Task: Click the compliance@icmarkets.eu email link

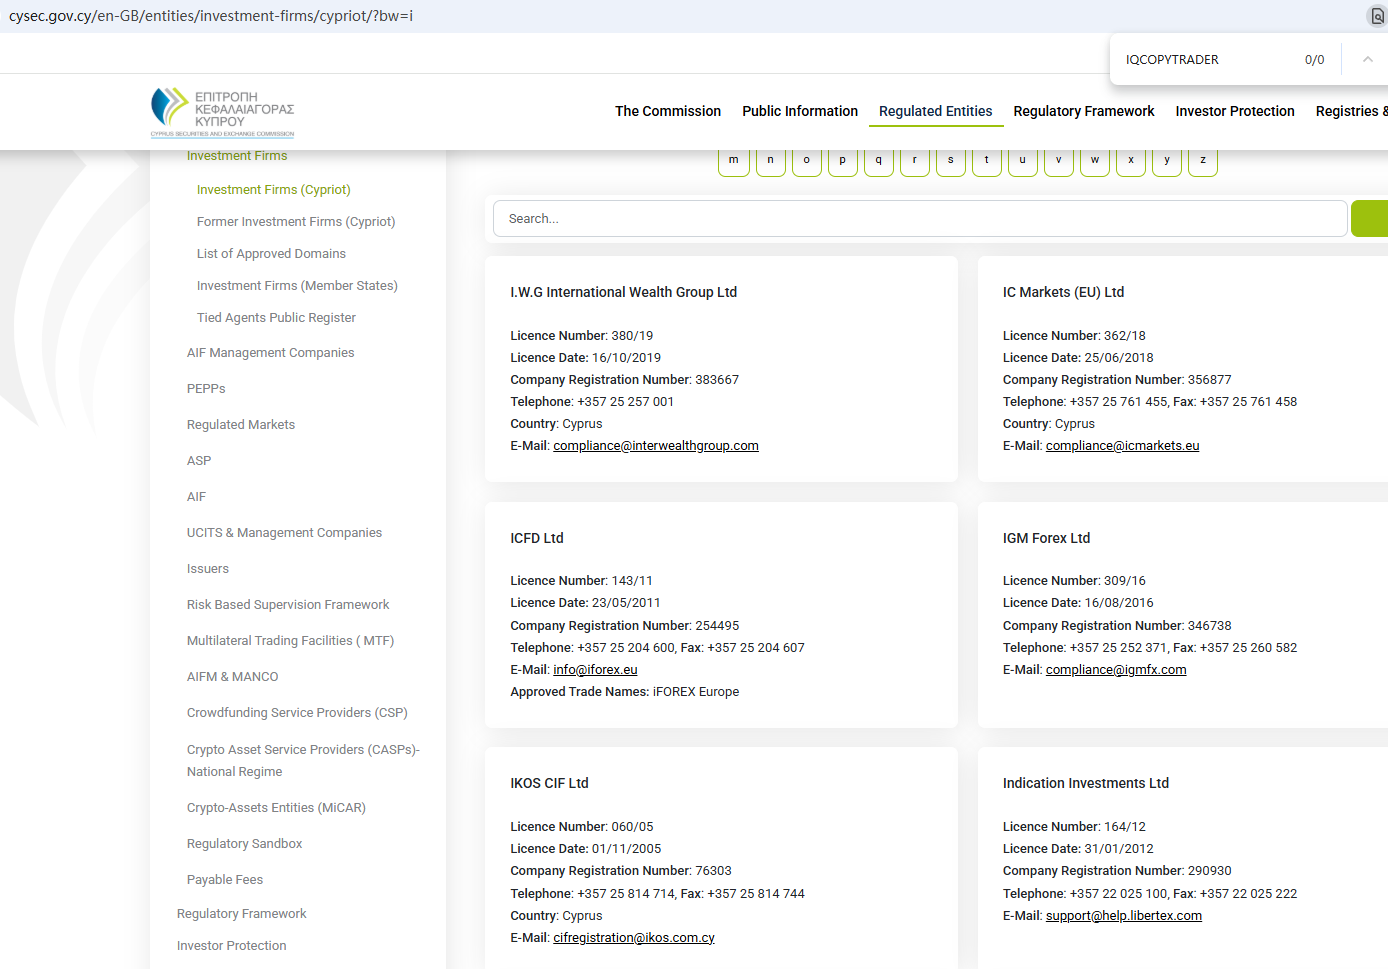Action: [1122, 446]
